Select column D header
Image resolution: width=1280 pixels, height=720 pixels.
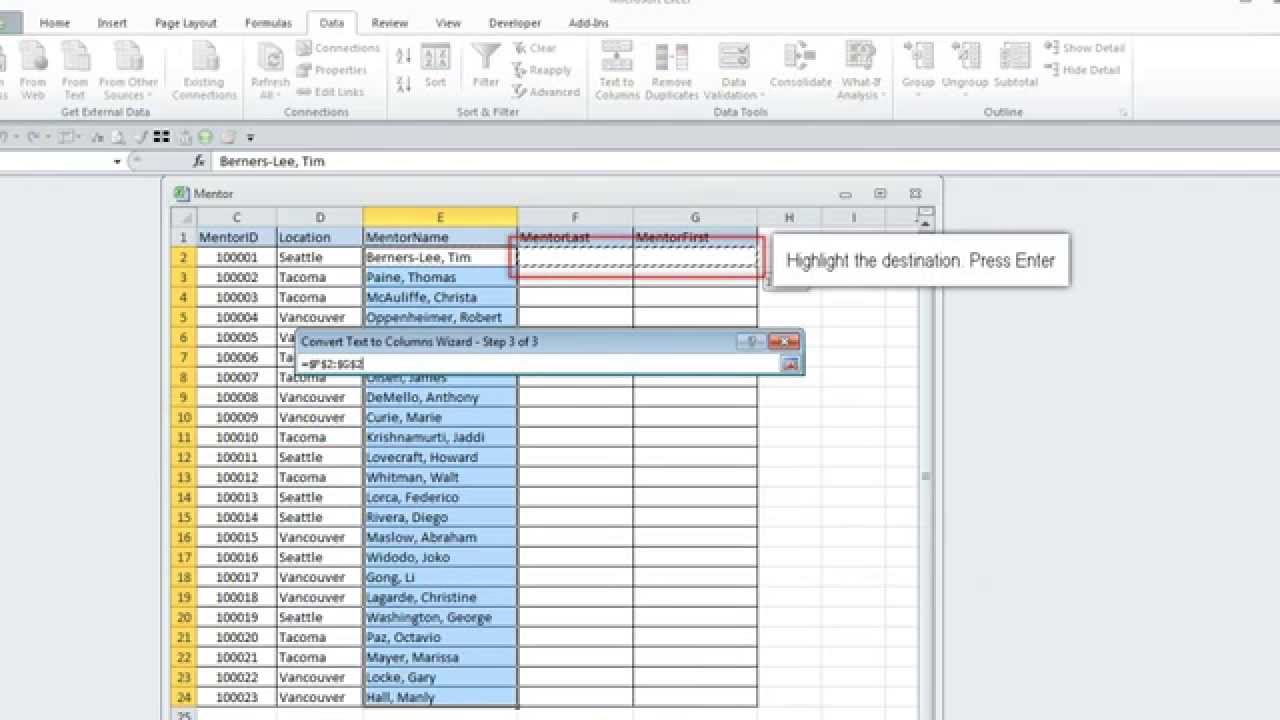(x=320, y=217)
